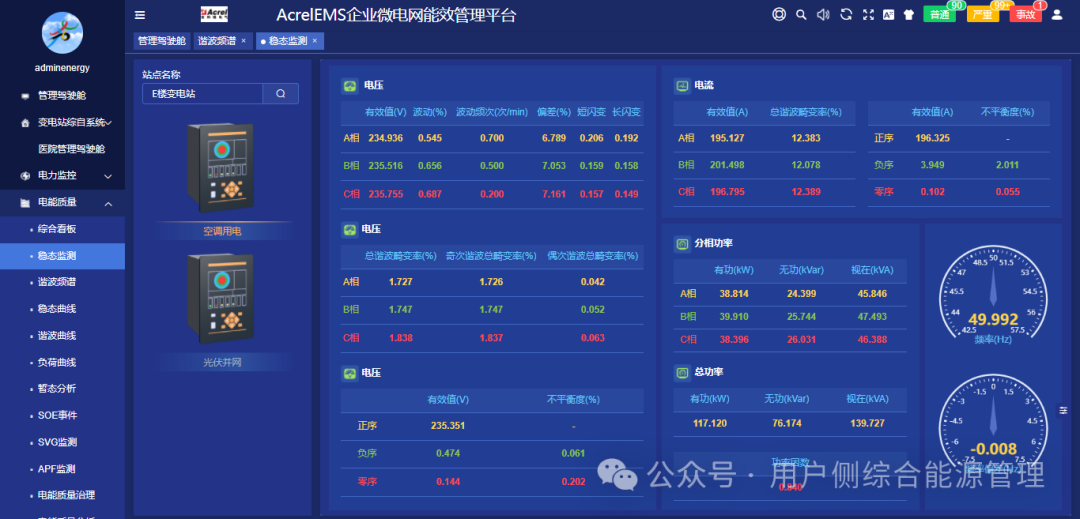Viewport: 1080px width, 519px height.
Task: Open 普通 alarms green badge button
Action: pos(939,14)
